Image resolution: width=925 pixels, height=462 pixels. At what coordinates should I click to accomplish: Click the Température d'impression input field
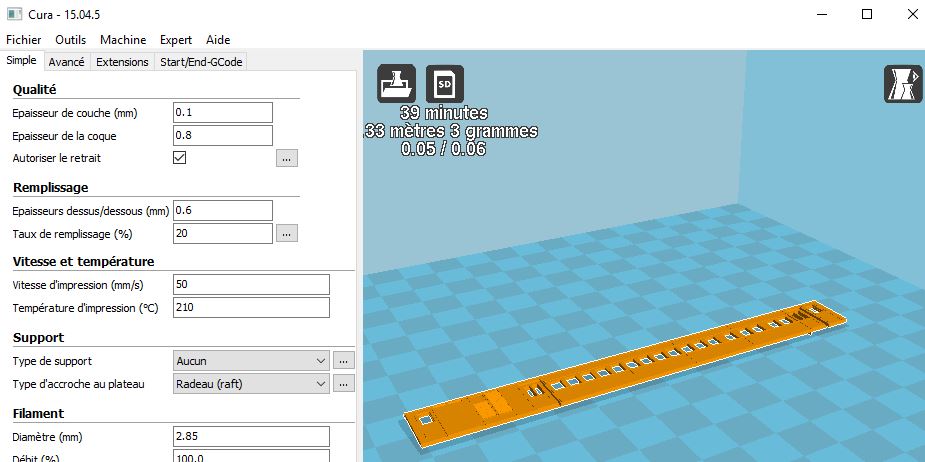click(x=251, y=307)
